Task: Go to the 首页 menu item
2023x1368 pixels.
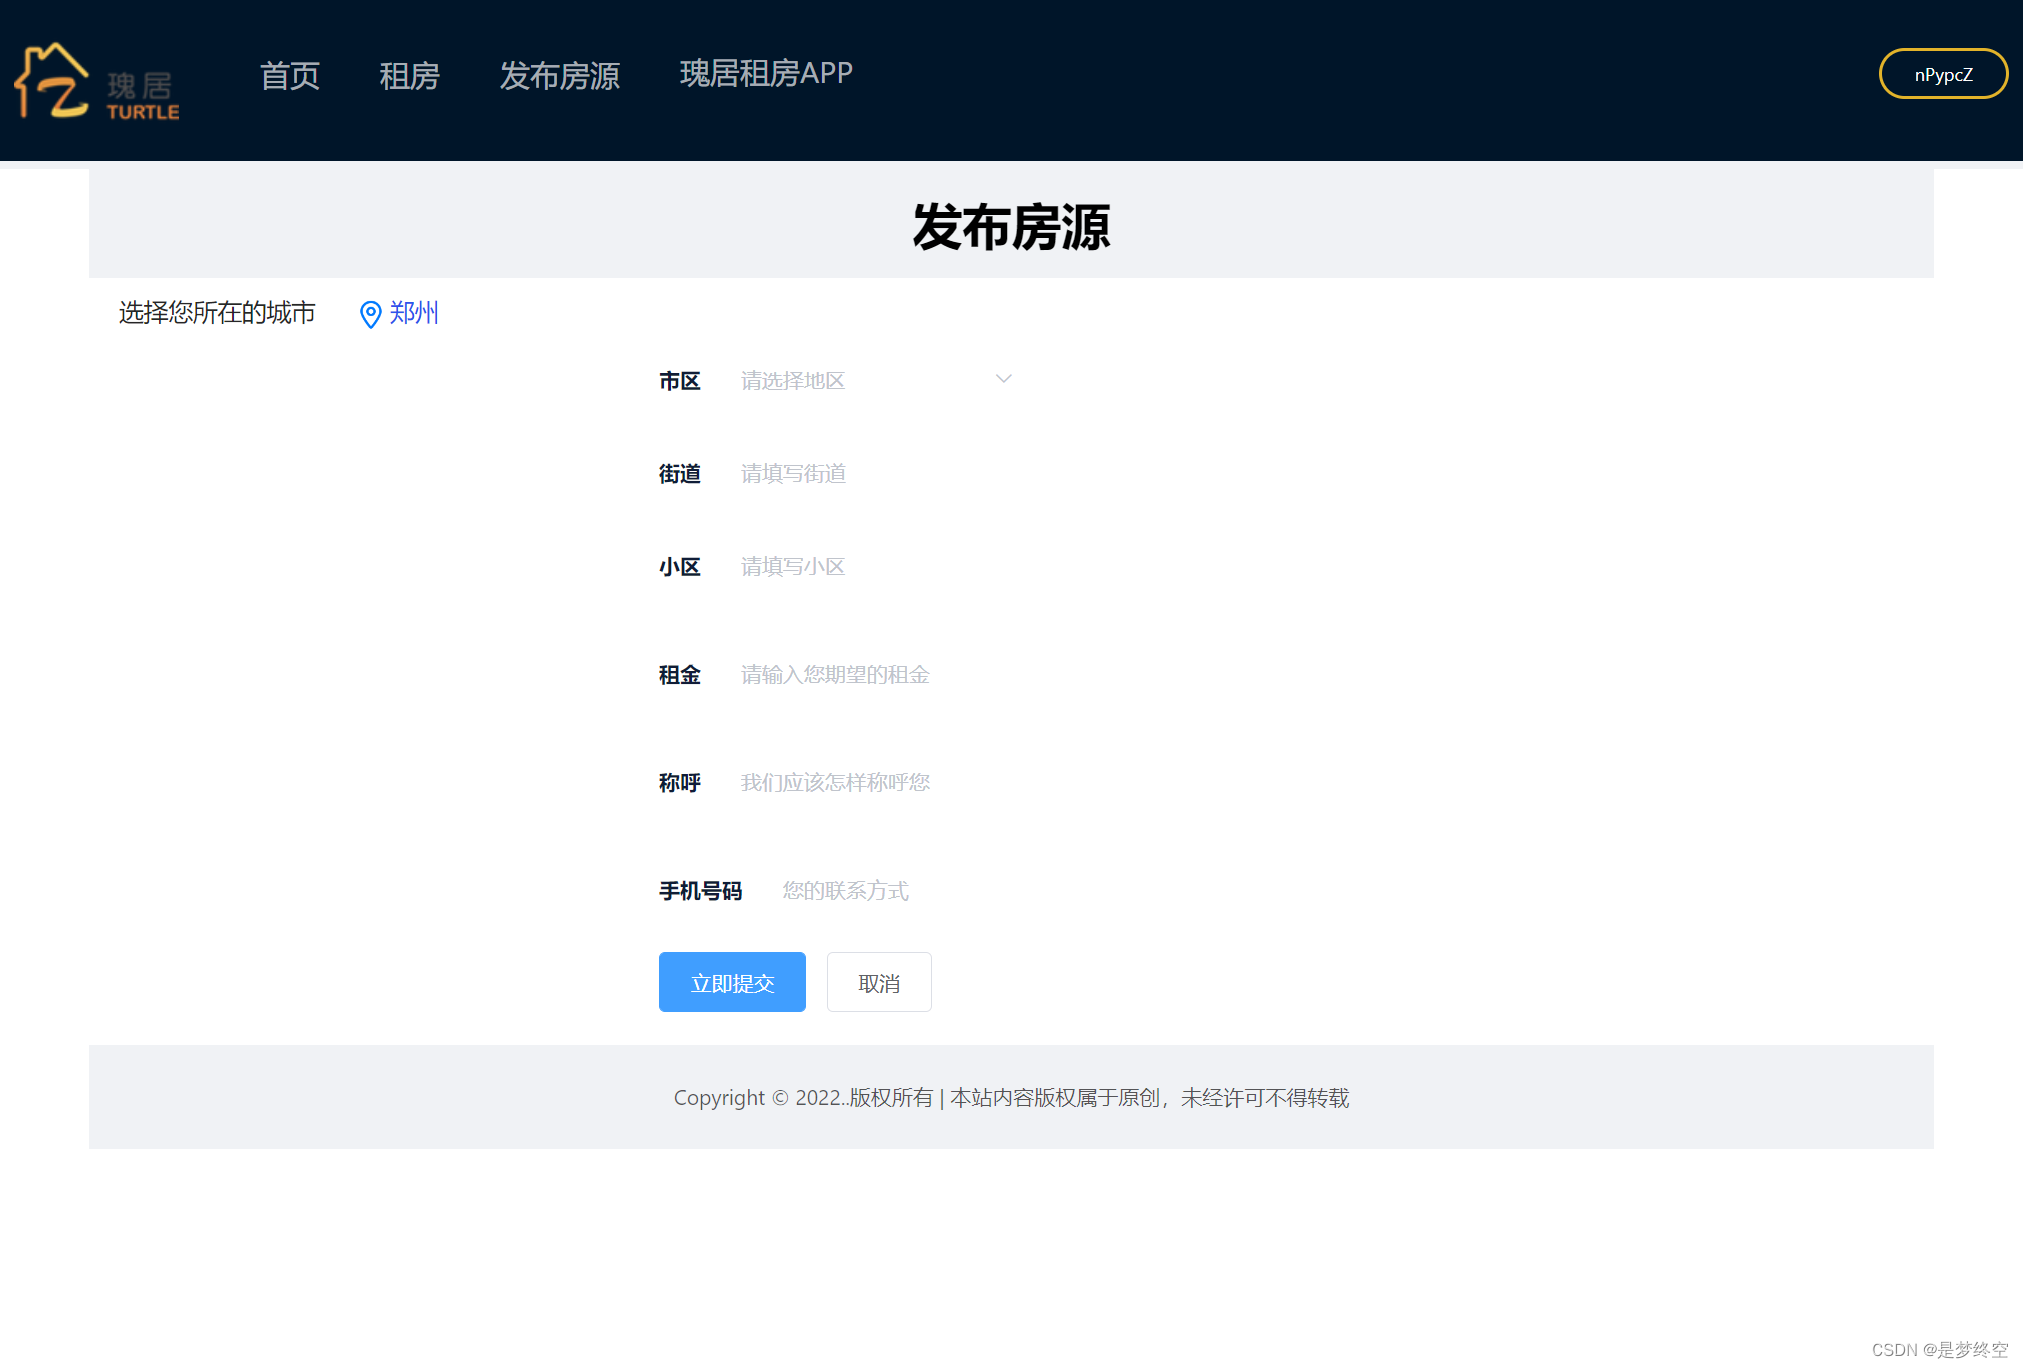Action: [x=290, y=76]
